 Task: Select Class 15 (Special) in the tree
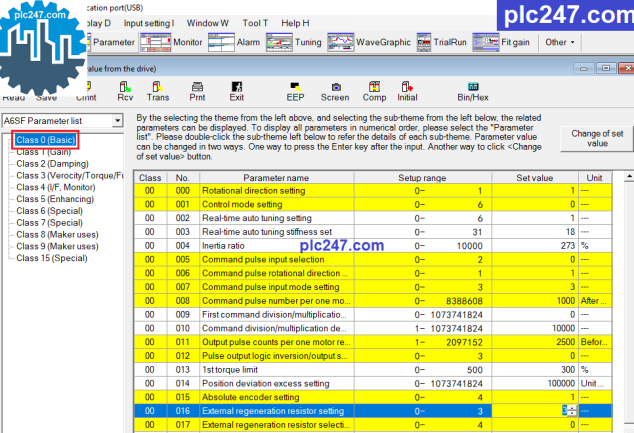[x=52, y=258]
